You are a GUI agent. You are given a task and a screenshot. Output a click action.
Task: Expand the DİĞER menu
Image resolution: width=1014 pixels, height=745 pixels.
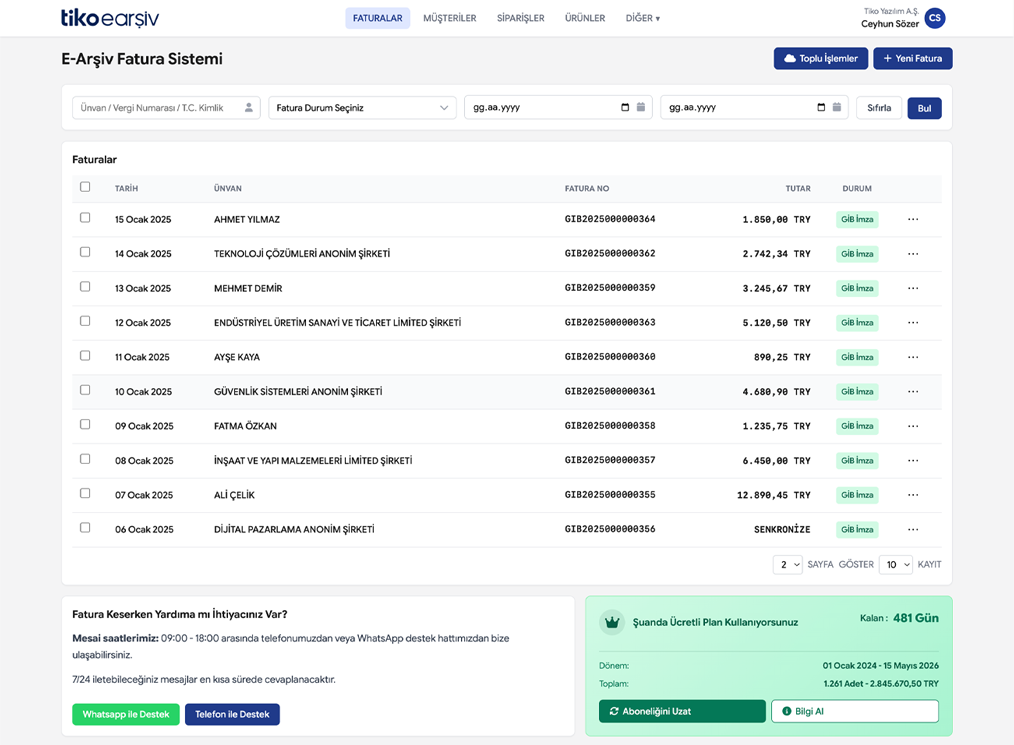(642, 18)
